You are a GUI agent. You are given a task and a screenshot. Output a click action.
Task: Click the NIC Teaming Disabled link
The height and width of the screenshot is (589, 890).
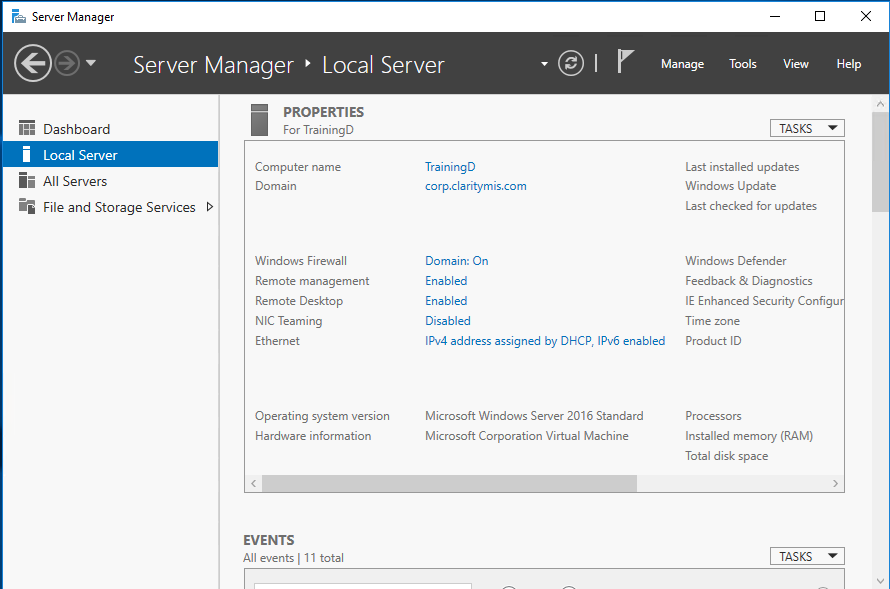(448, 321)
